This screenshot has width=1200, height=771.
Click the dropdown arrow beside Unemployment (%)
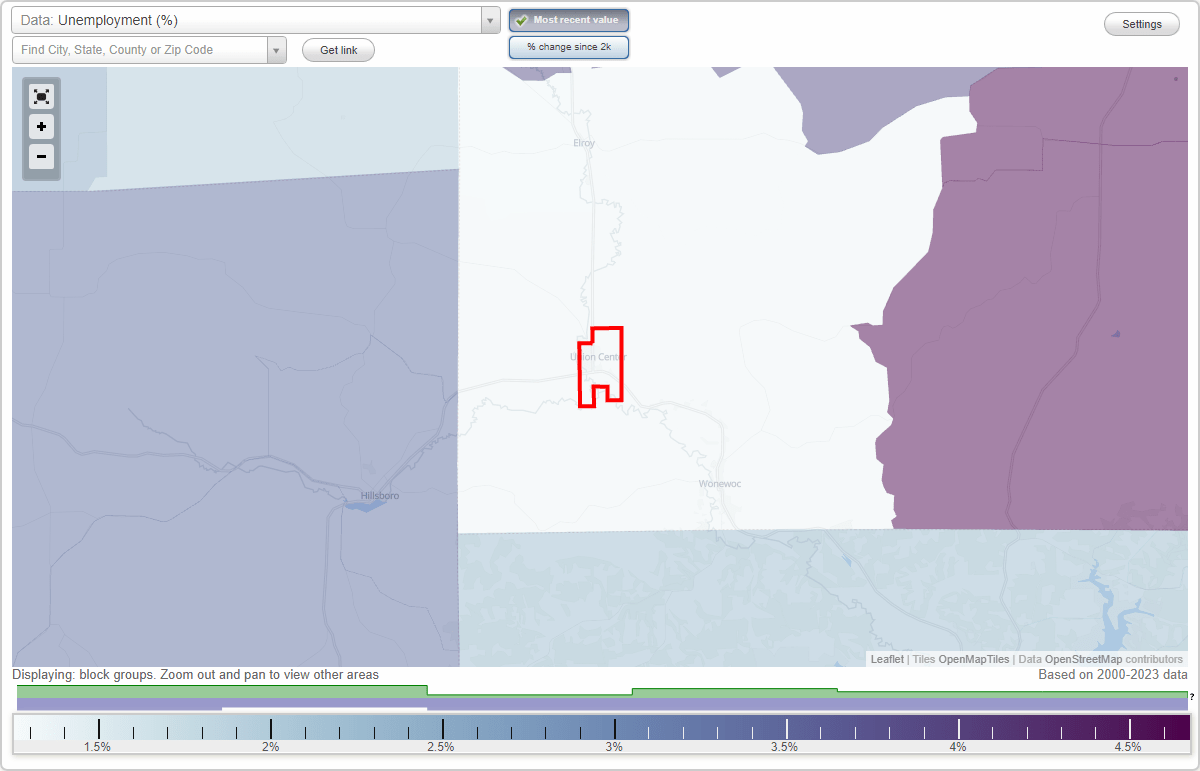[x=489, y=20]
